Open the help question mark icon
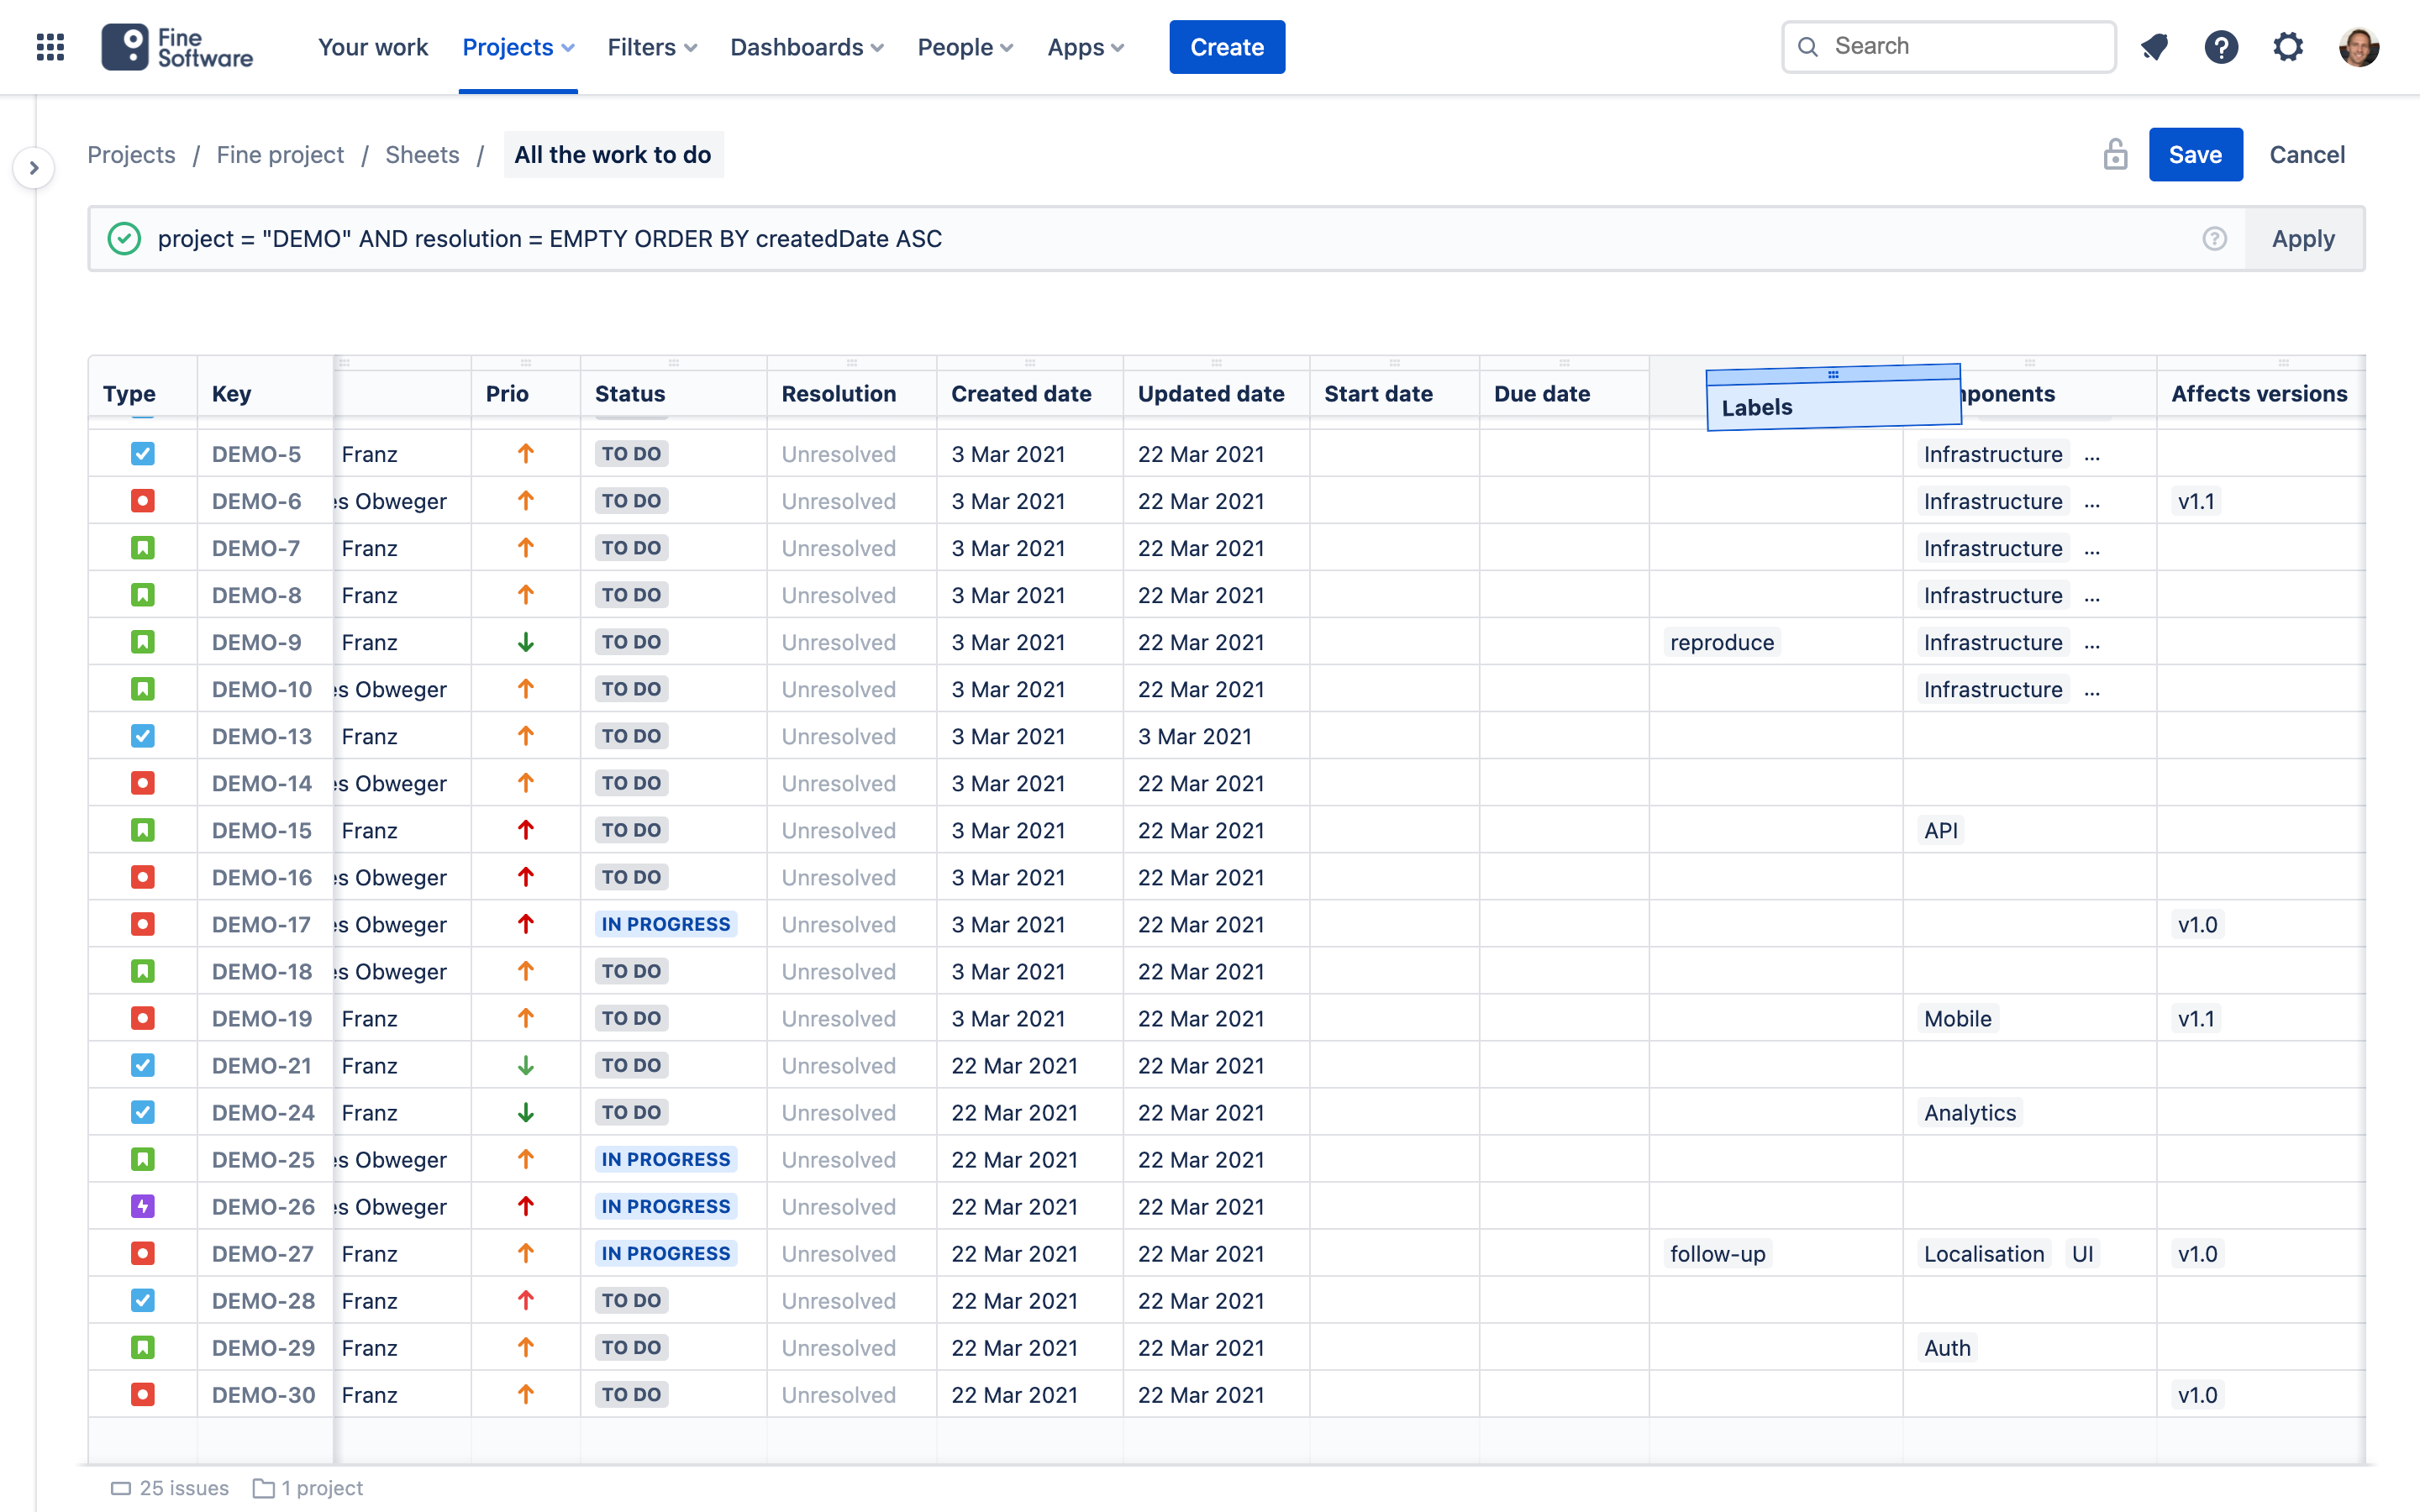The width and height of the screenshot is (2420, 1512). pyautogui.click(x=2221, y=47)
